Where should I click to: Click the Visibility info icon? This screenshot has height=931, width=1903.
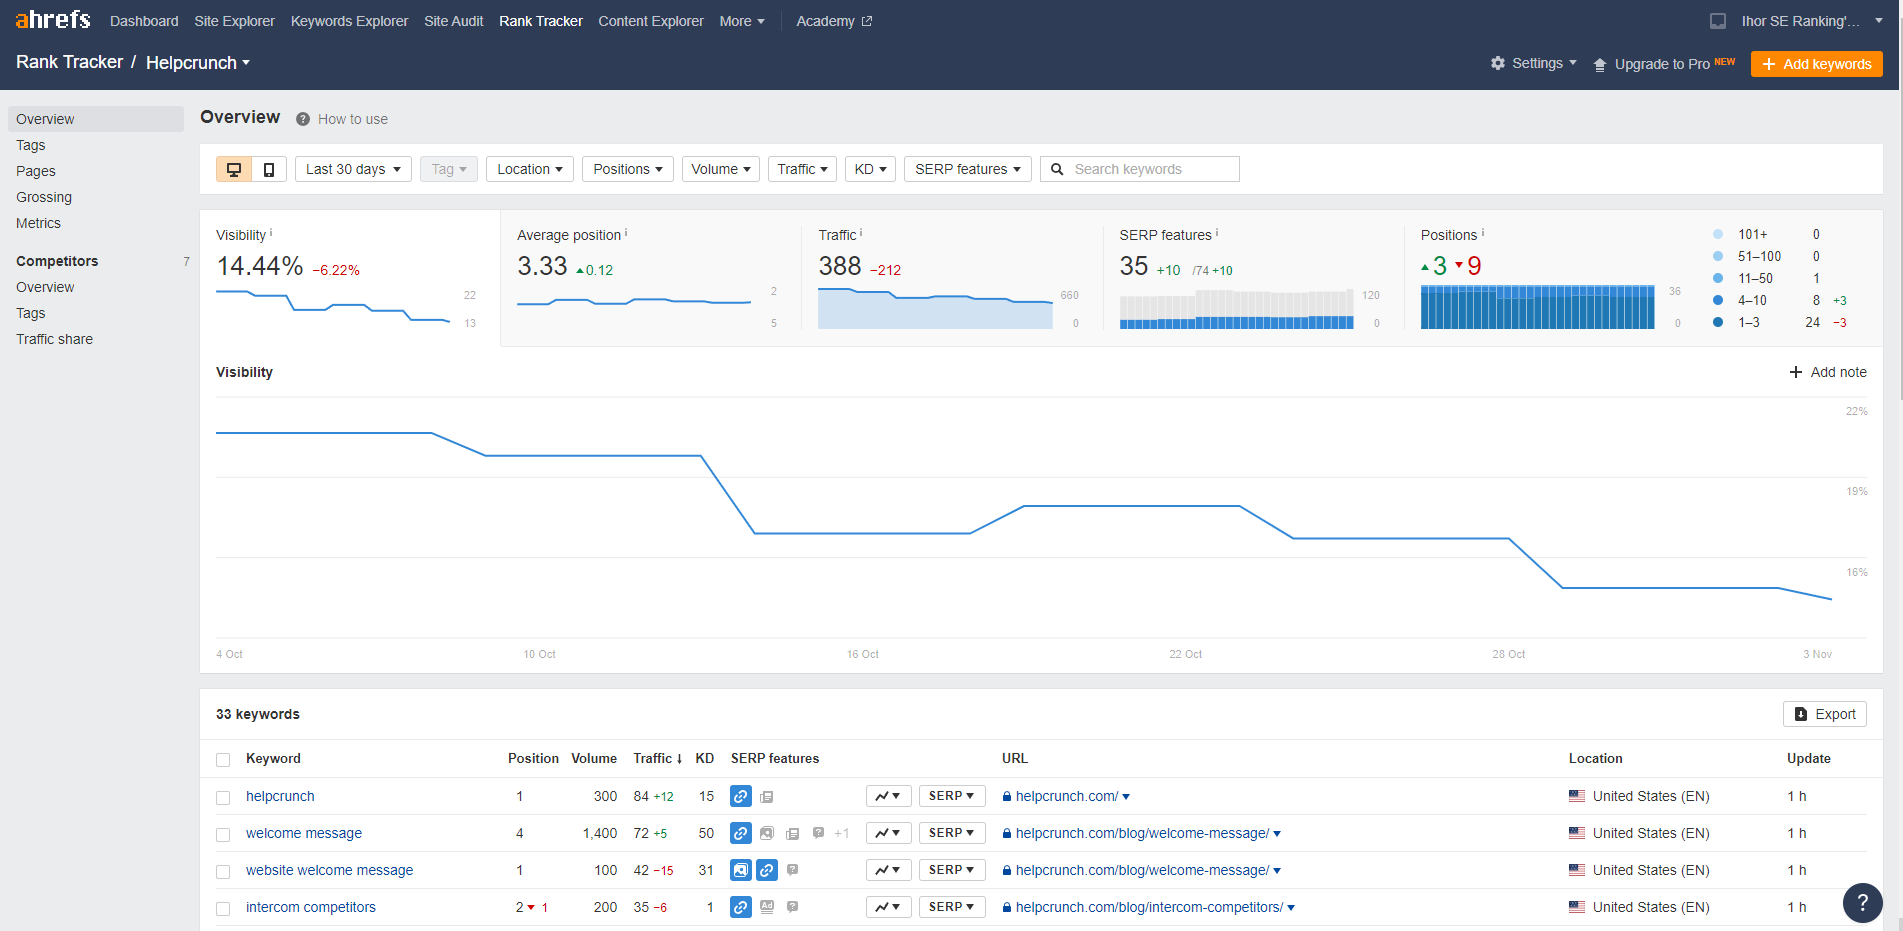pos(271,232)
